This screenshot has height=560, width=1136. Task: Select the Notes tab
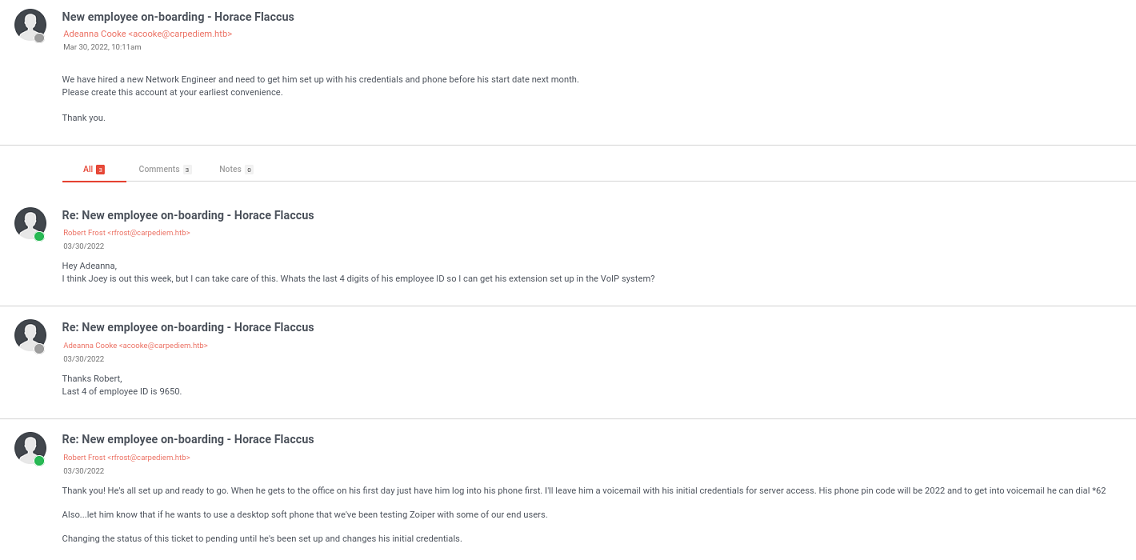tap(230, 169)
